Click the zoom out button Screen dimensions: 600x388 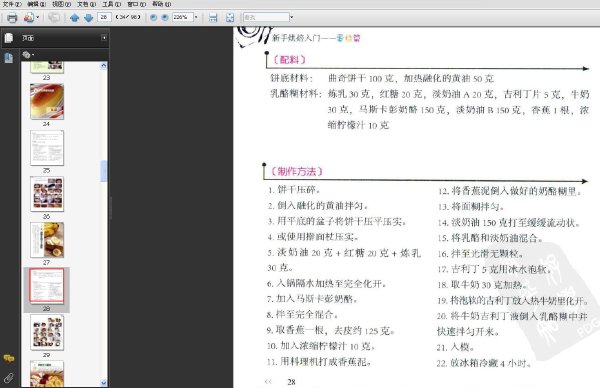click(x=153, y=17)
